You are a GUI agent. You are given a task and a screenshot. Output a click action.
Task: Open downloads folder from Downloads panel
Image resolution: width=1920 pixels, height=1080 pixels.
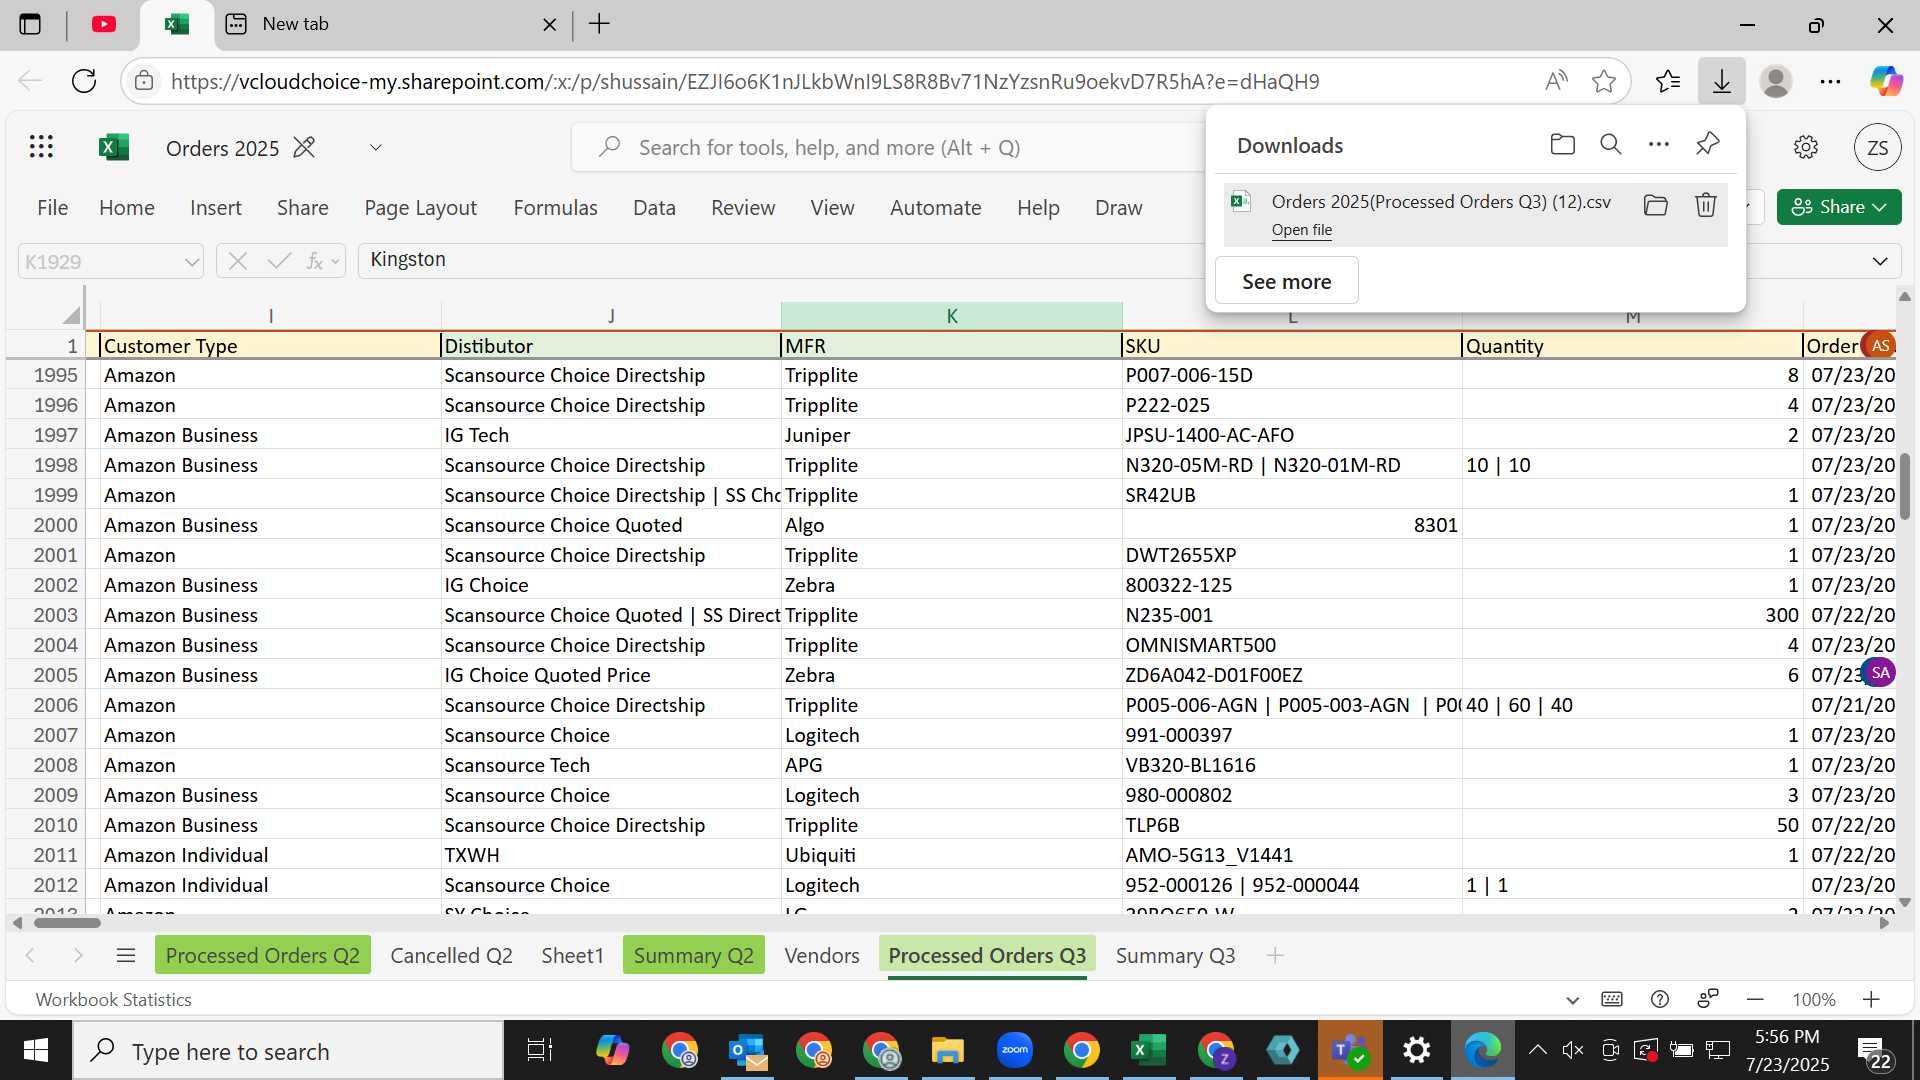[x=1562, y=145]
